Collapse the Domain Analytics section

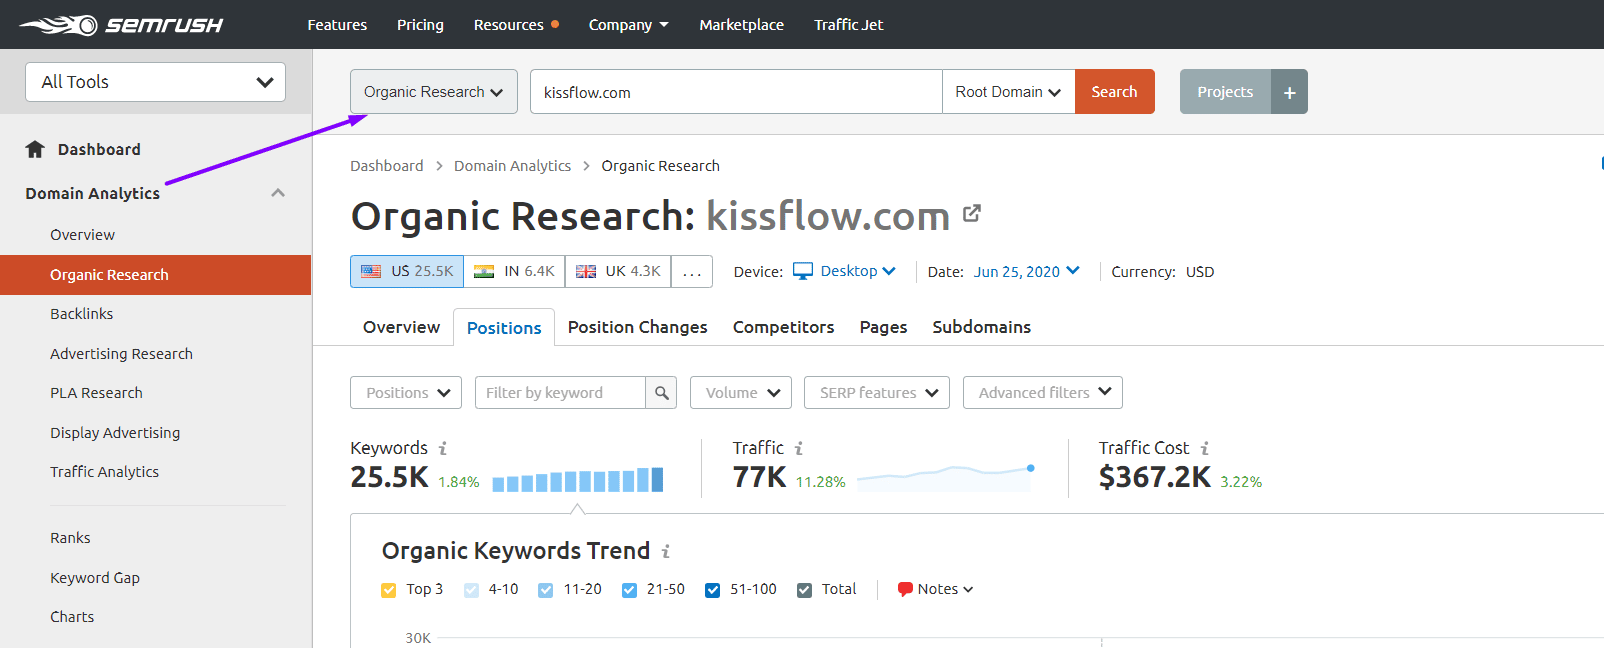tap(278, 193)
